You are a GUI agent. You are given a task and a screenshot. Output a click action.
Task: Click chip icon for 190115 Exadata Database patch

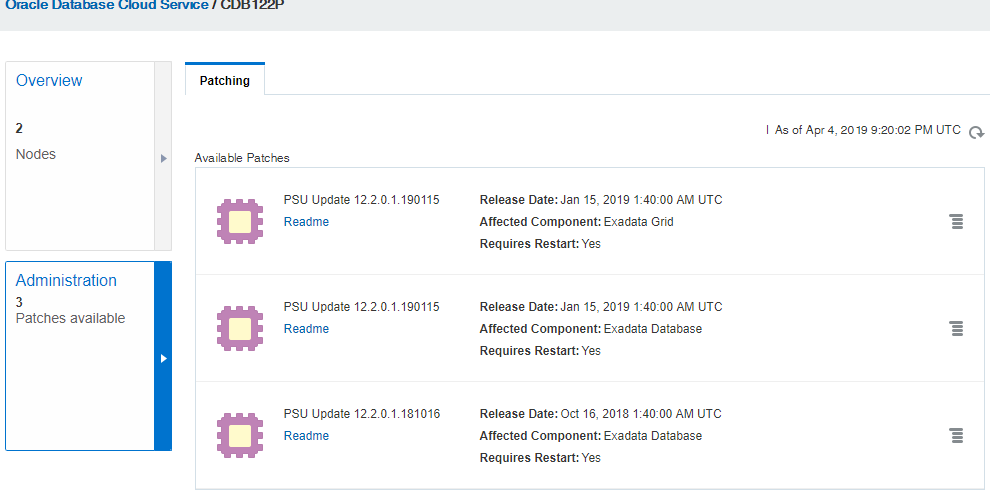pos(240,328)
